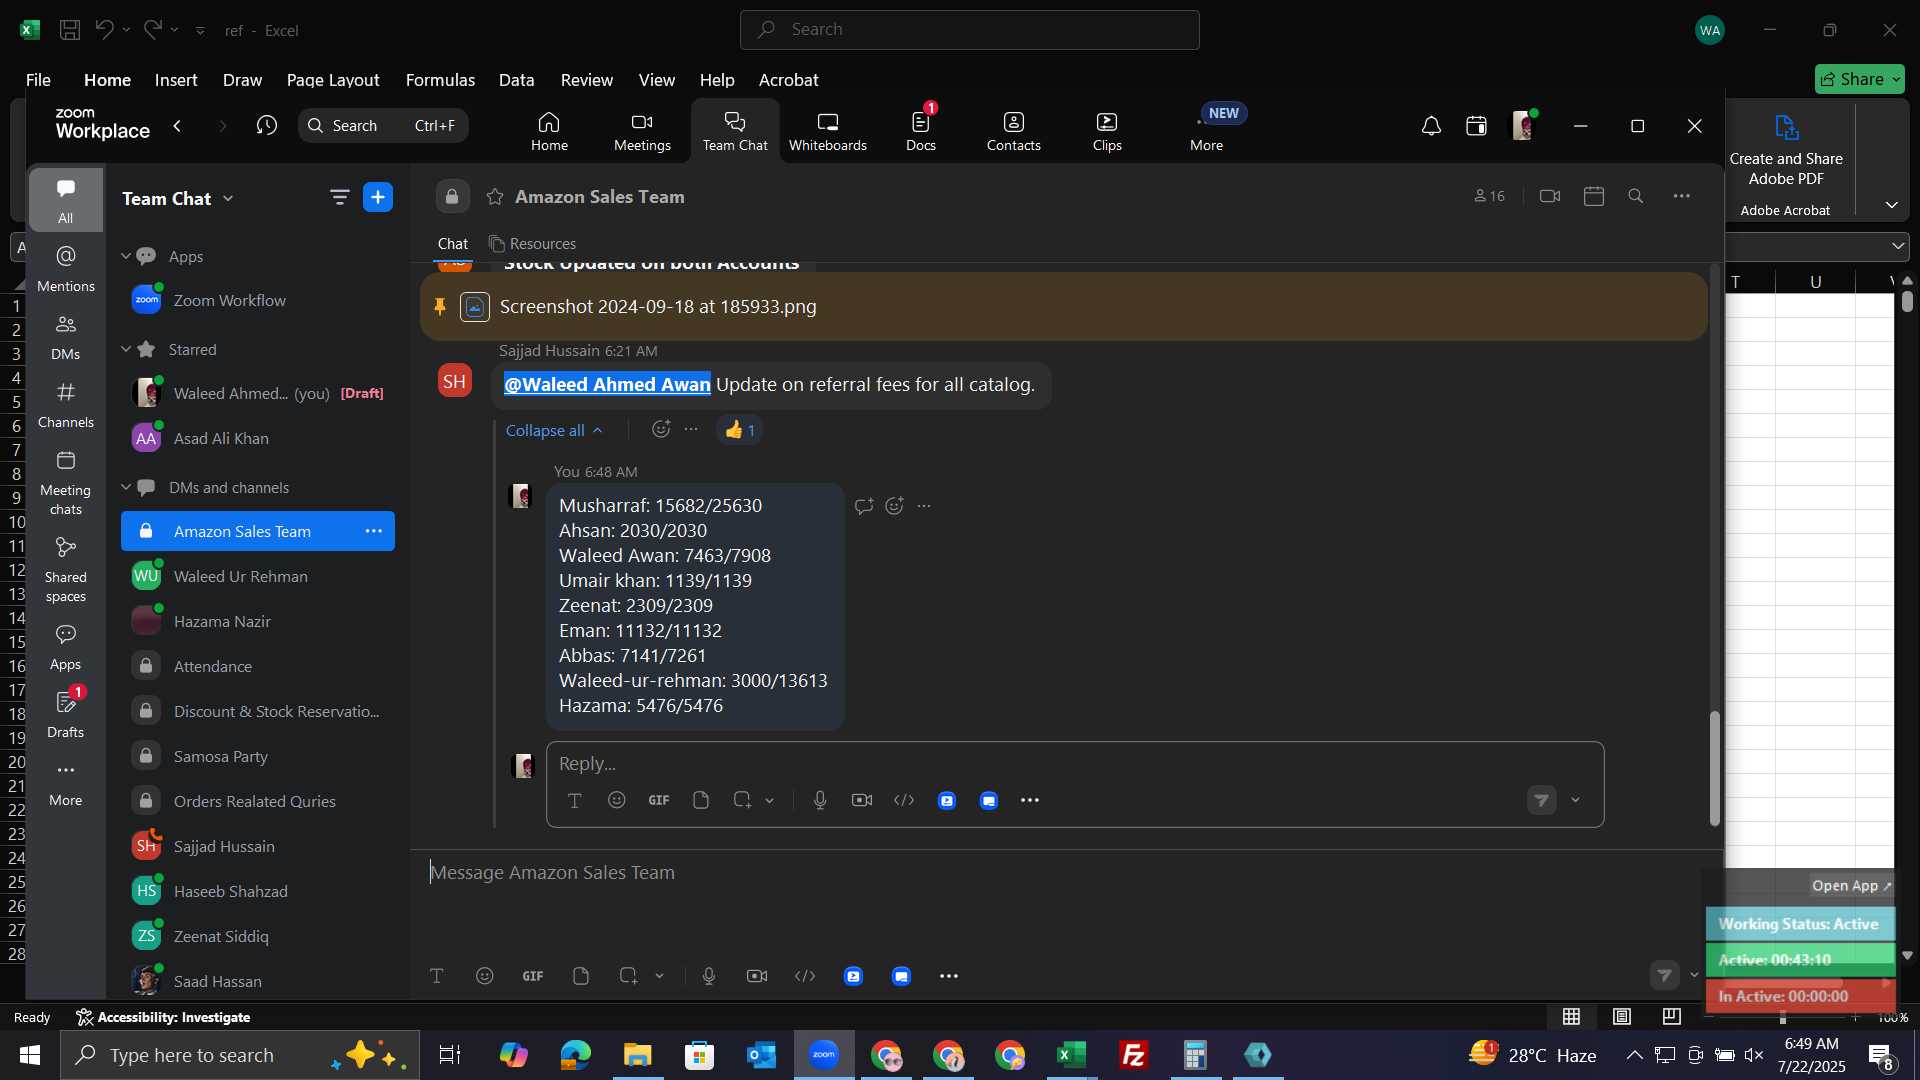
Task: Open Zoom Meetings tab
Action: (642, 131)
